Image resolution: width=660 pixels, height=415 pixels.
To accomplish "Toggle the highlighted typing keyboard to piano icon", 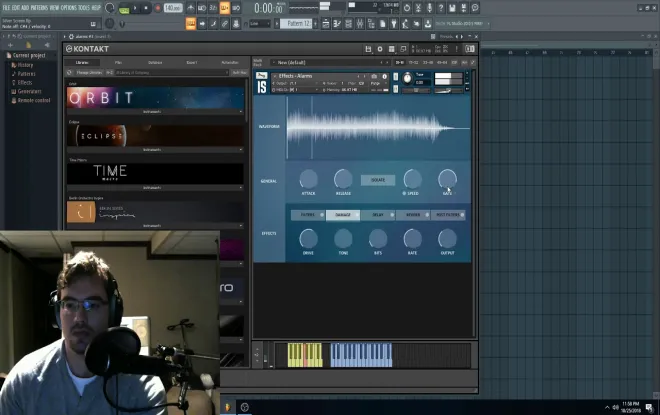I will pyautogui.click(x=191, y=24).
